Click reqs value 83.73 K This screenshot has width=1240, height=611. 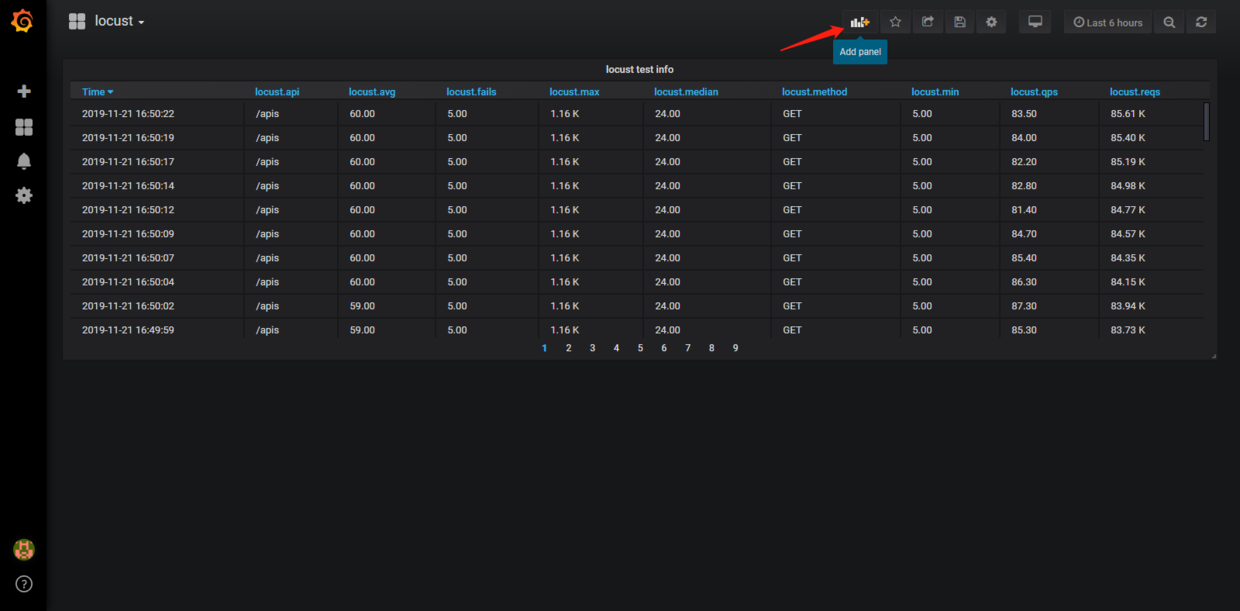coord(1128,330)
